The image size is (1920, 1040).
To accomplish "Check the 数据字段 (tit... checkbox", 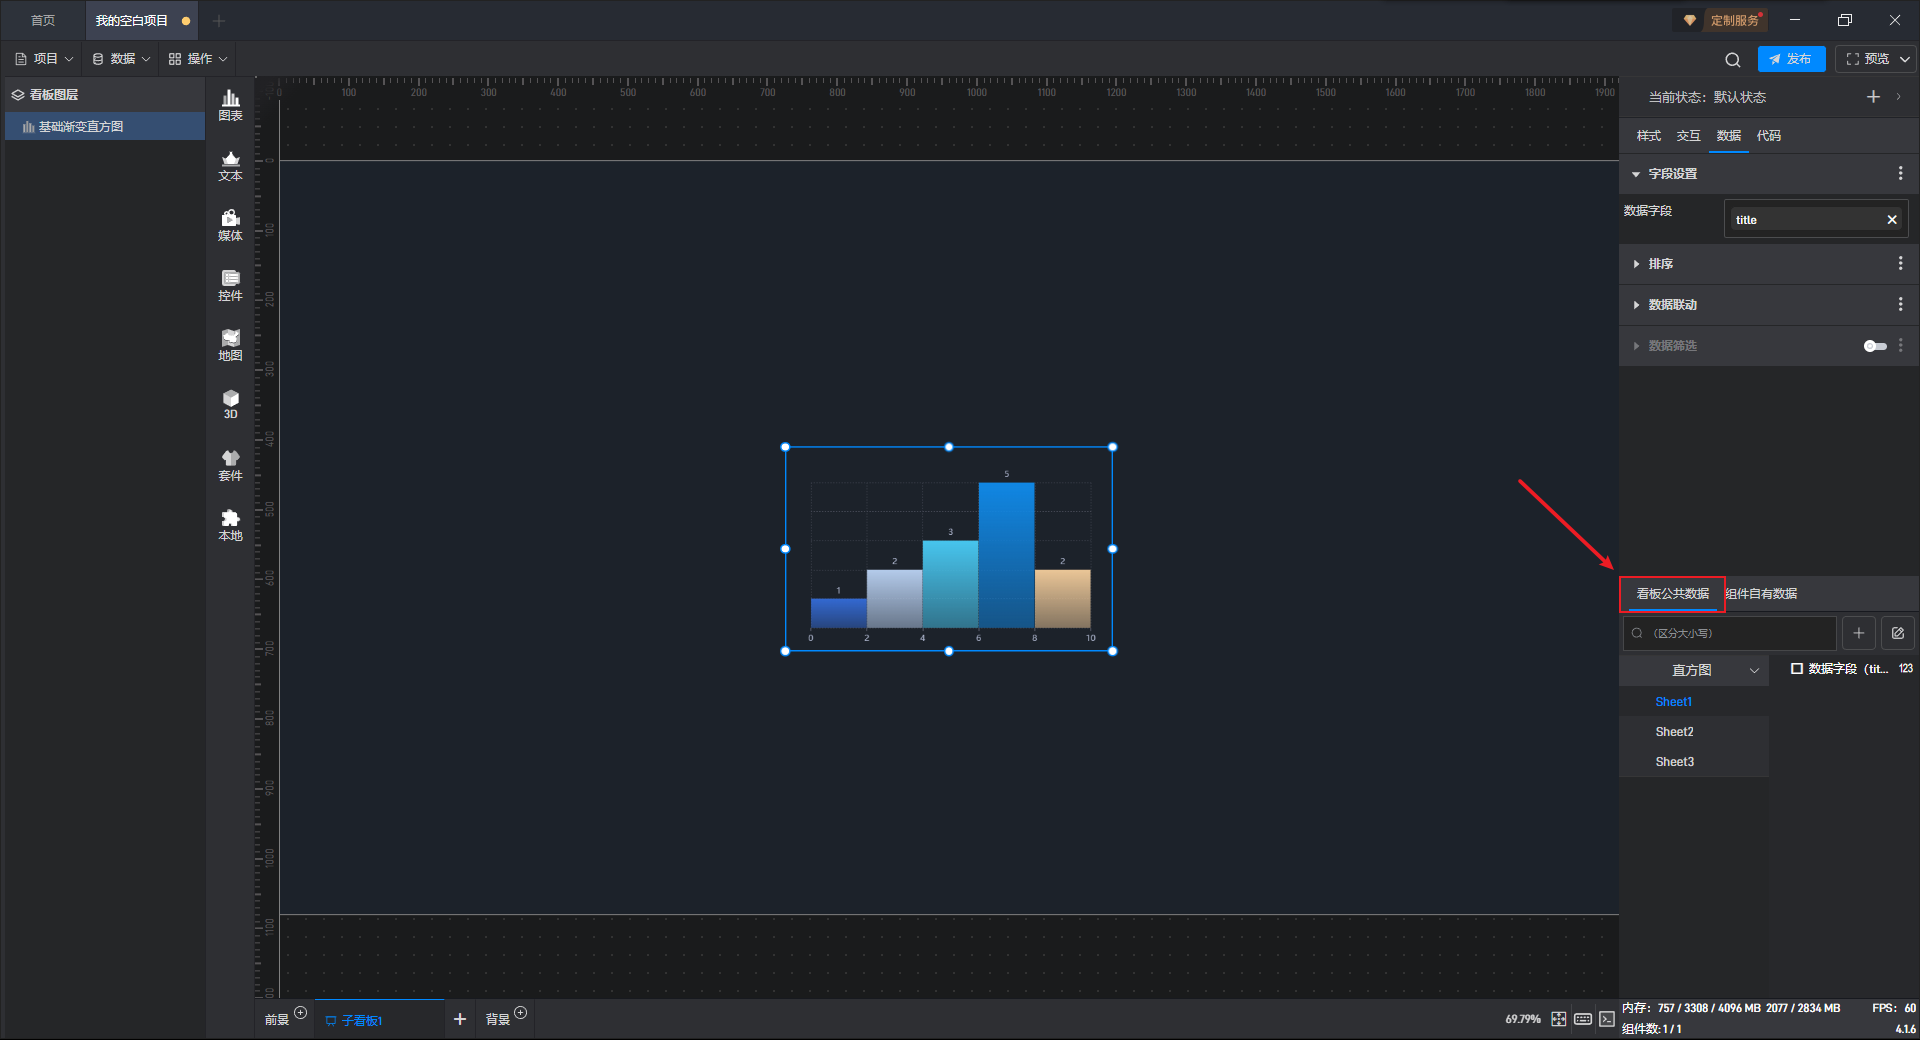I will (1797, 669).
